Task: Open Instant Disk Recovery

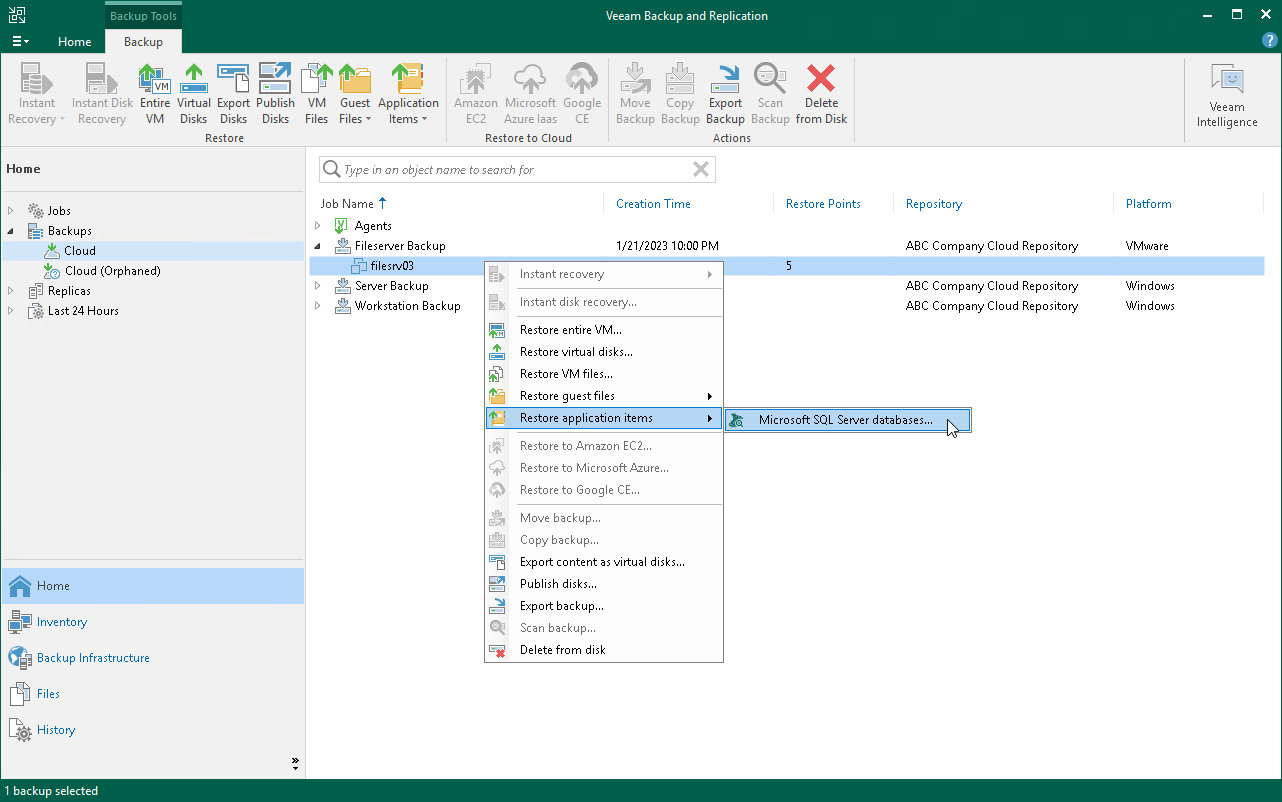Action: tap(101, 92)
